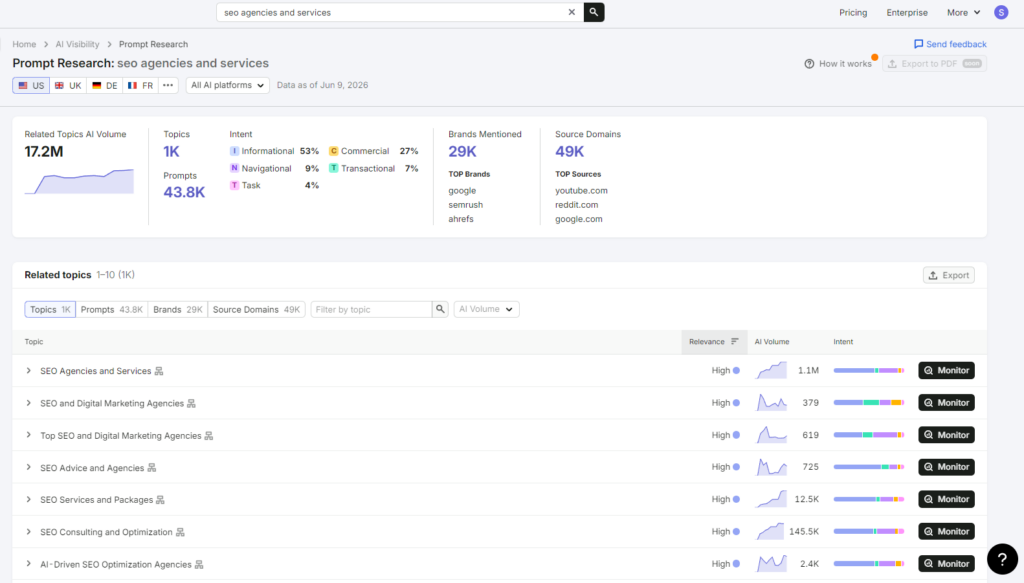Click the Related Topics AI Volume chart
This screenshot has width=1024, height=583.
(79, 181)
